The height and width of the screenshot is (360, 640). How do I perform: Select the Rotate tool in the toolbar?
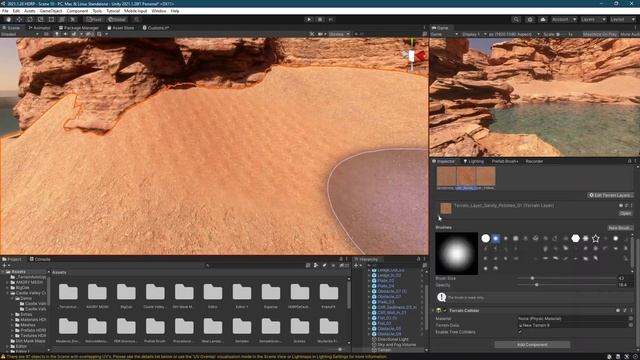[x=30, y=20]
